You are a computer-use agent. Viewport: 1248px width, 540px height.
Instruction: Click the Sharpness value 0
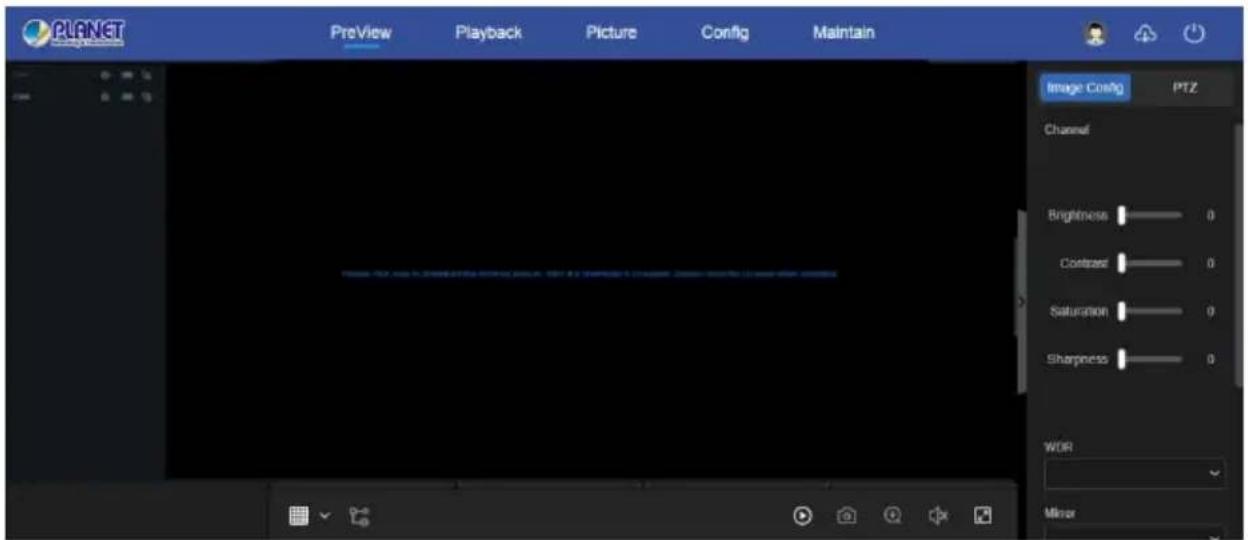point(1210,359)
